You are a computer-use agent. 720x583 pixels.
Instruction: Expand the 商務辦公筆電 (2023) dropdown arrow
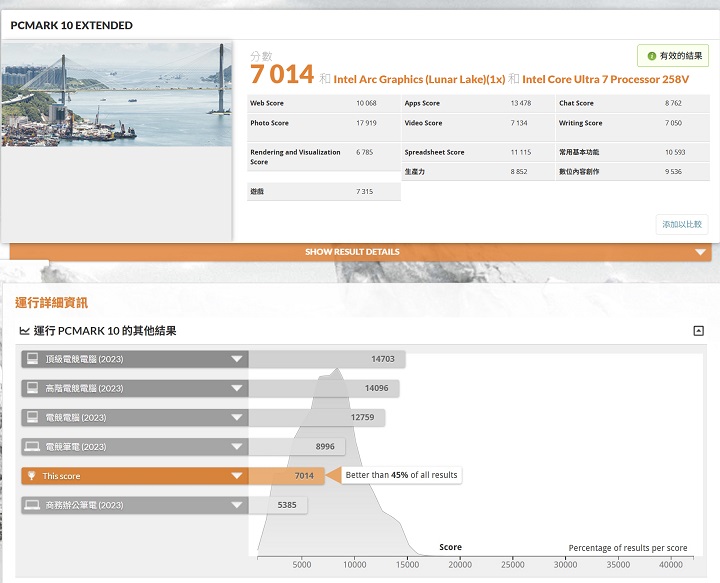(x=237, y=505)
